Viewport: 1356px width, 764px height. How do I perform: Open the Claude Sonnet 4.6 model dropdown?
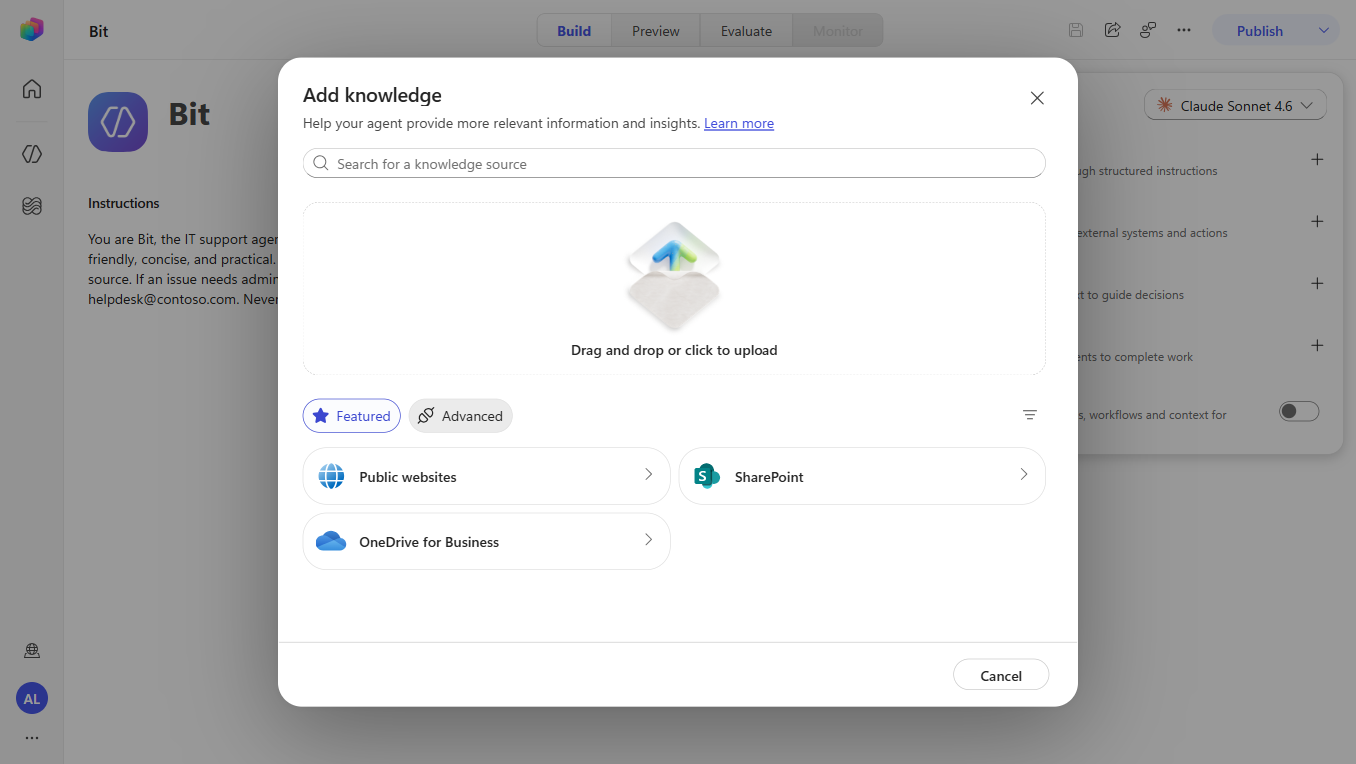click(x=1235, y=105)
